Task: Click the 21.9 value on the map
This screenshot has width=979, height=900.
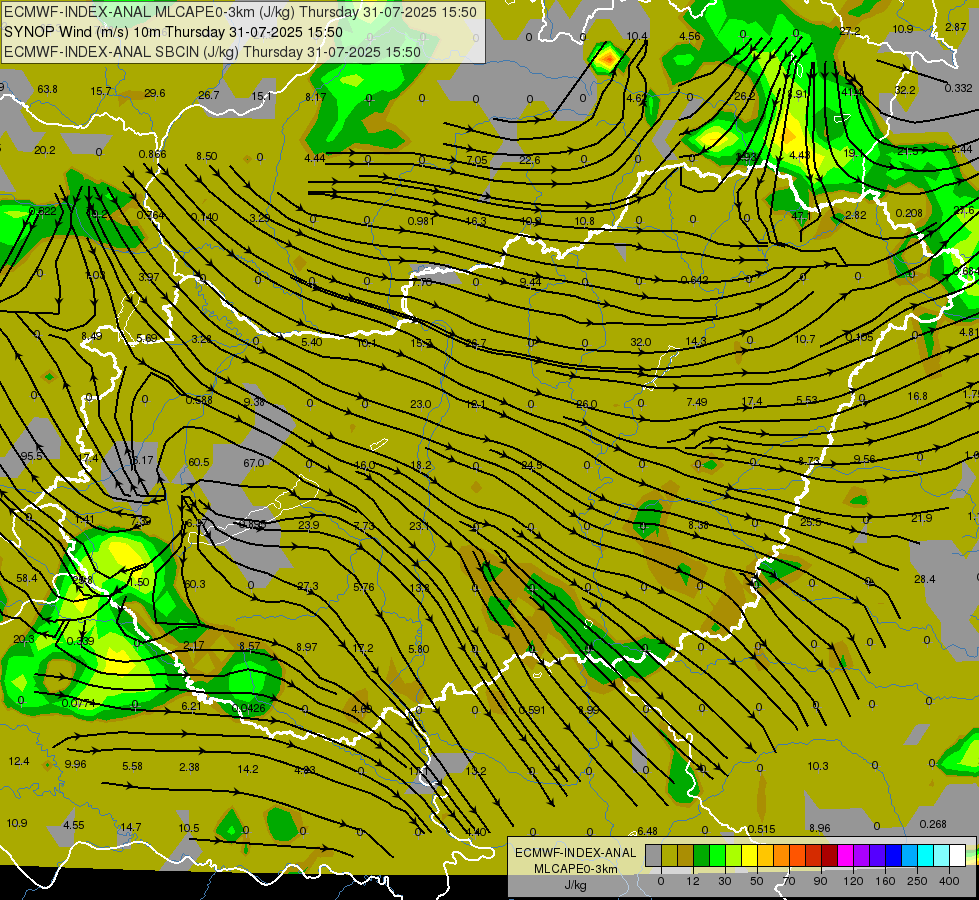Action: pyautogui.click(x=922, y=518)
